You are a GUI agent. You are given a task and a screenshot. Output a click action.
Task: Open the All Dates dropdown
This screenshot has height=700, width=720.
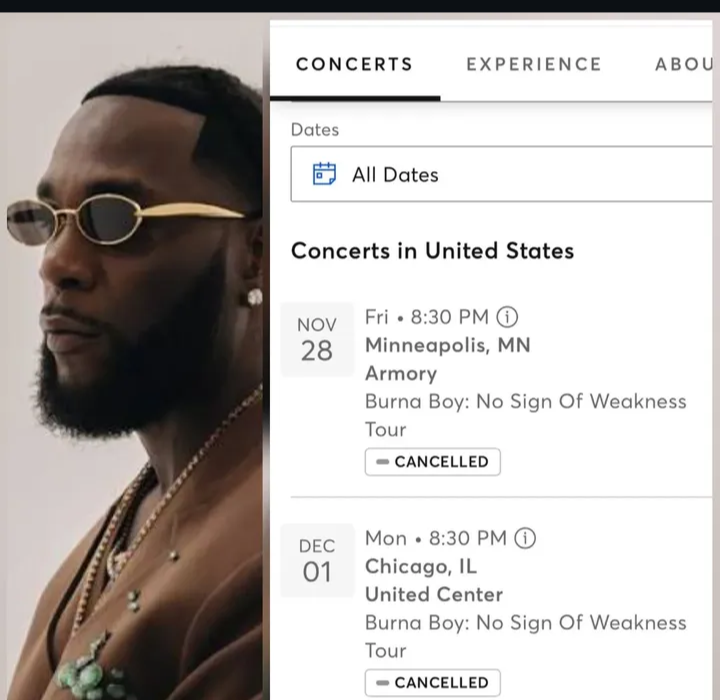500,174
